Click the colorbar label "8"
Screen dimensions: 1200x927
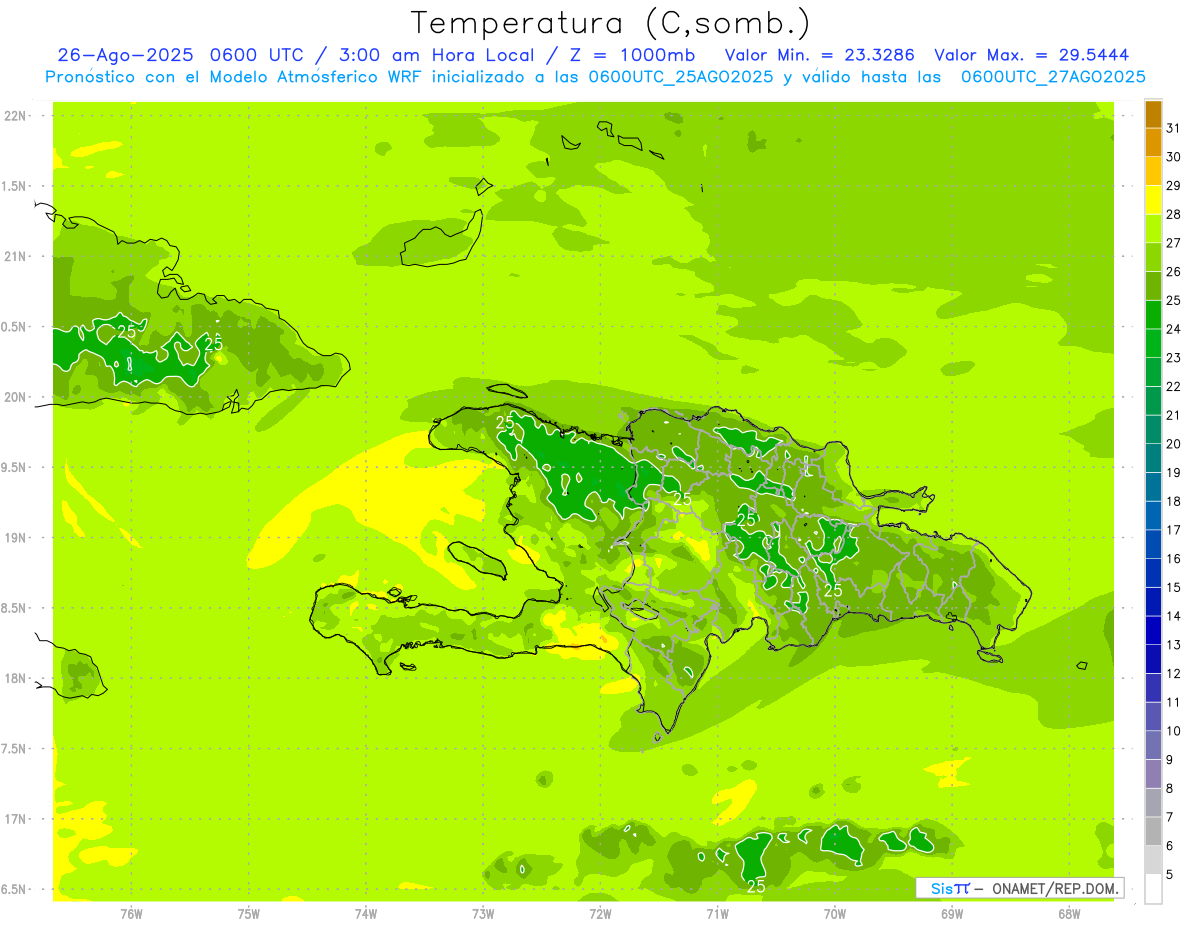(x=1170, y=789)
